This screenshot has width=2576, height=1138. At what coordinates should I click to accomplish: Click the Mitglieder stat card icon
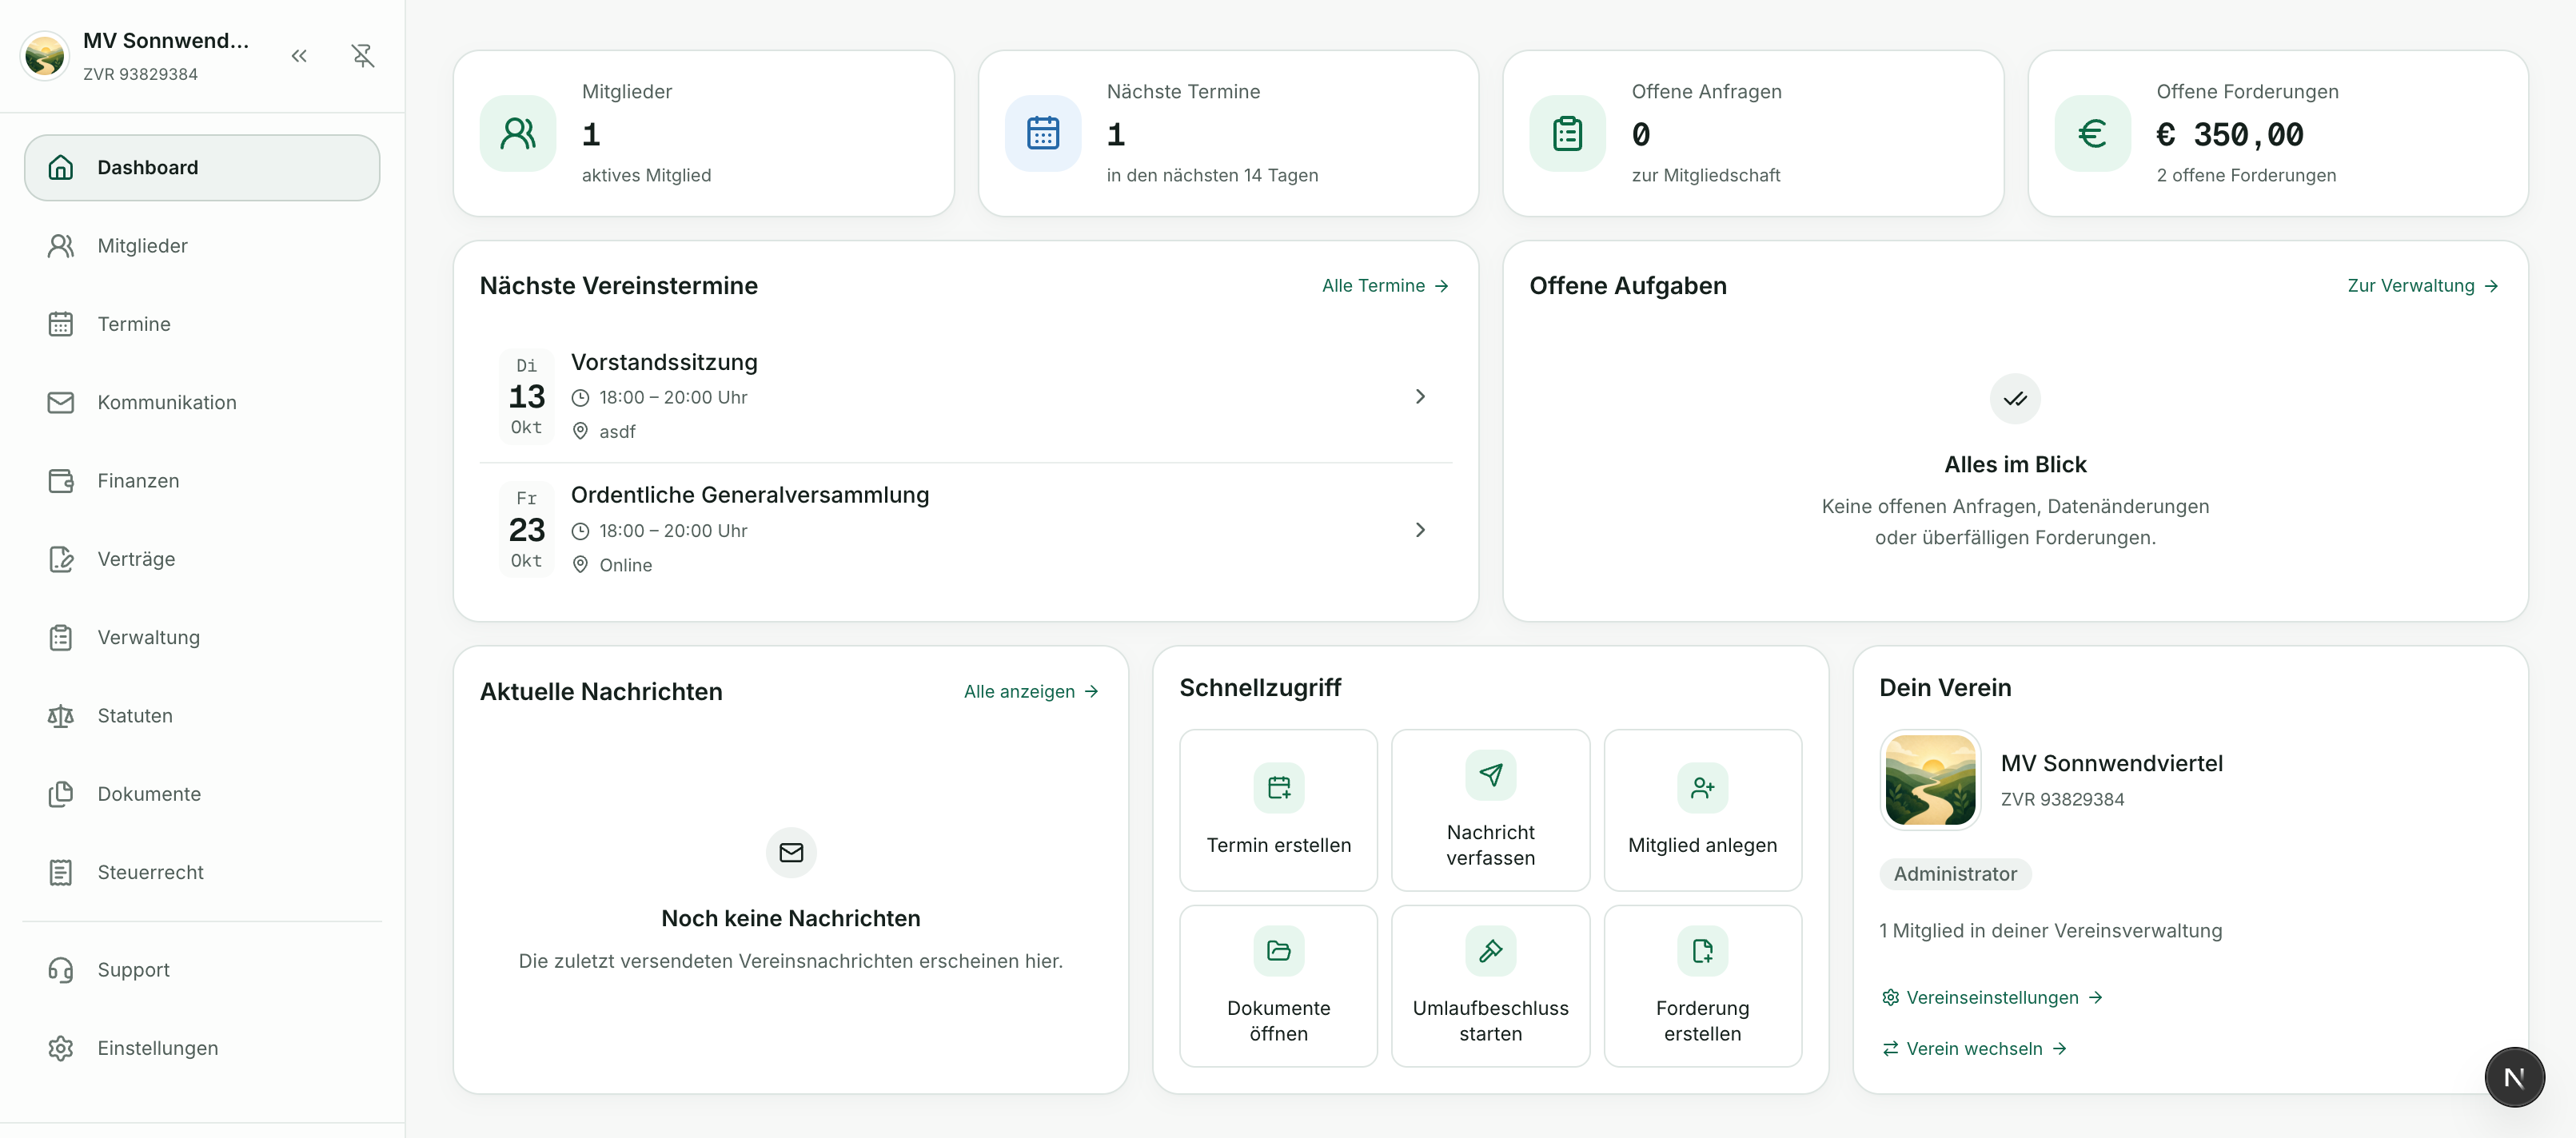(x=518, y=133)
